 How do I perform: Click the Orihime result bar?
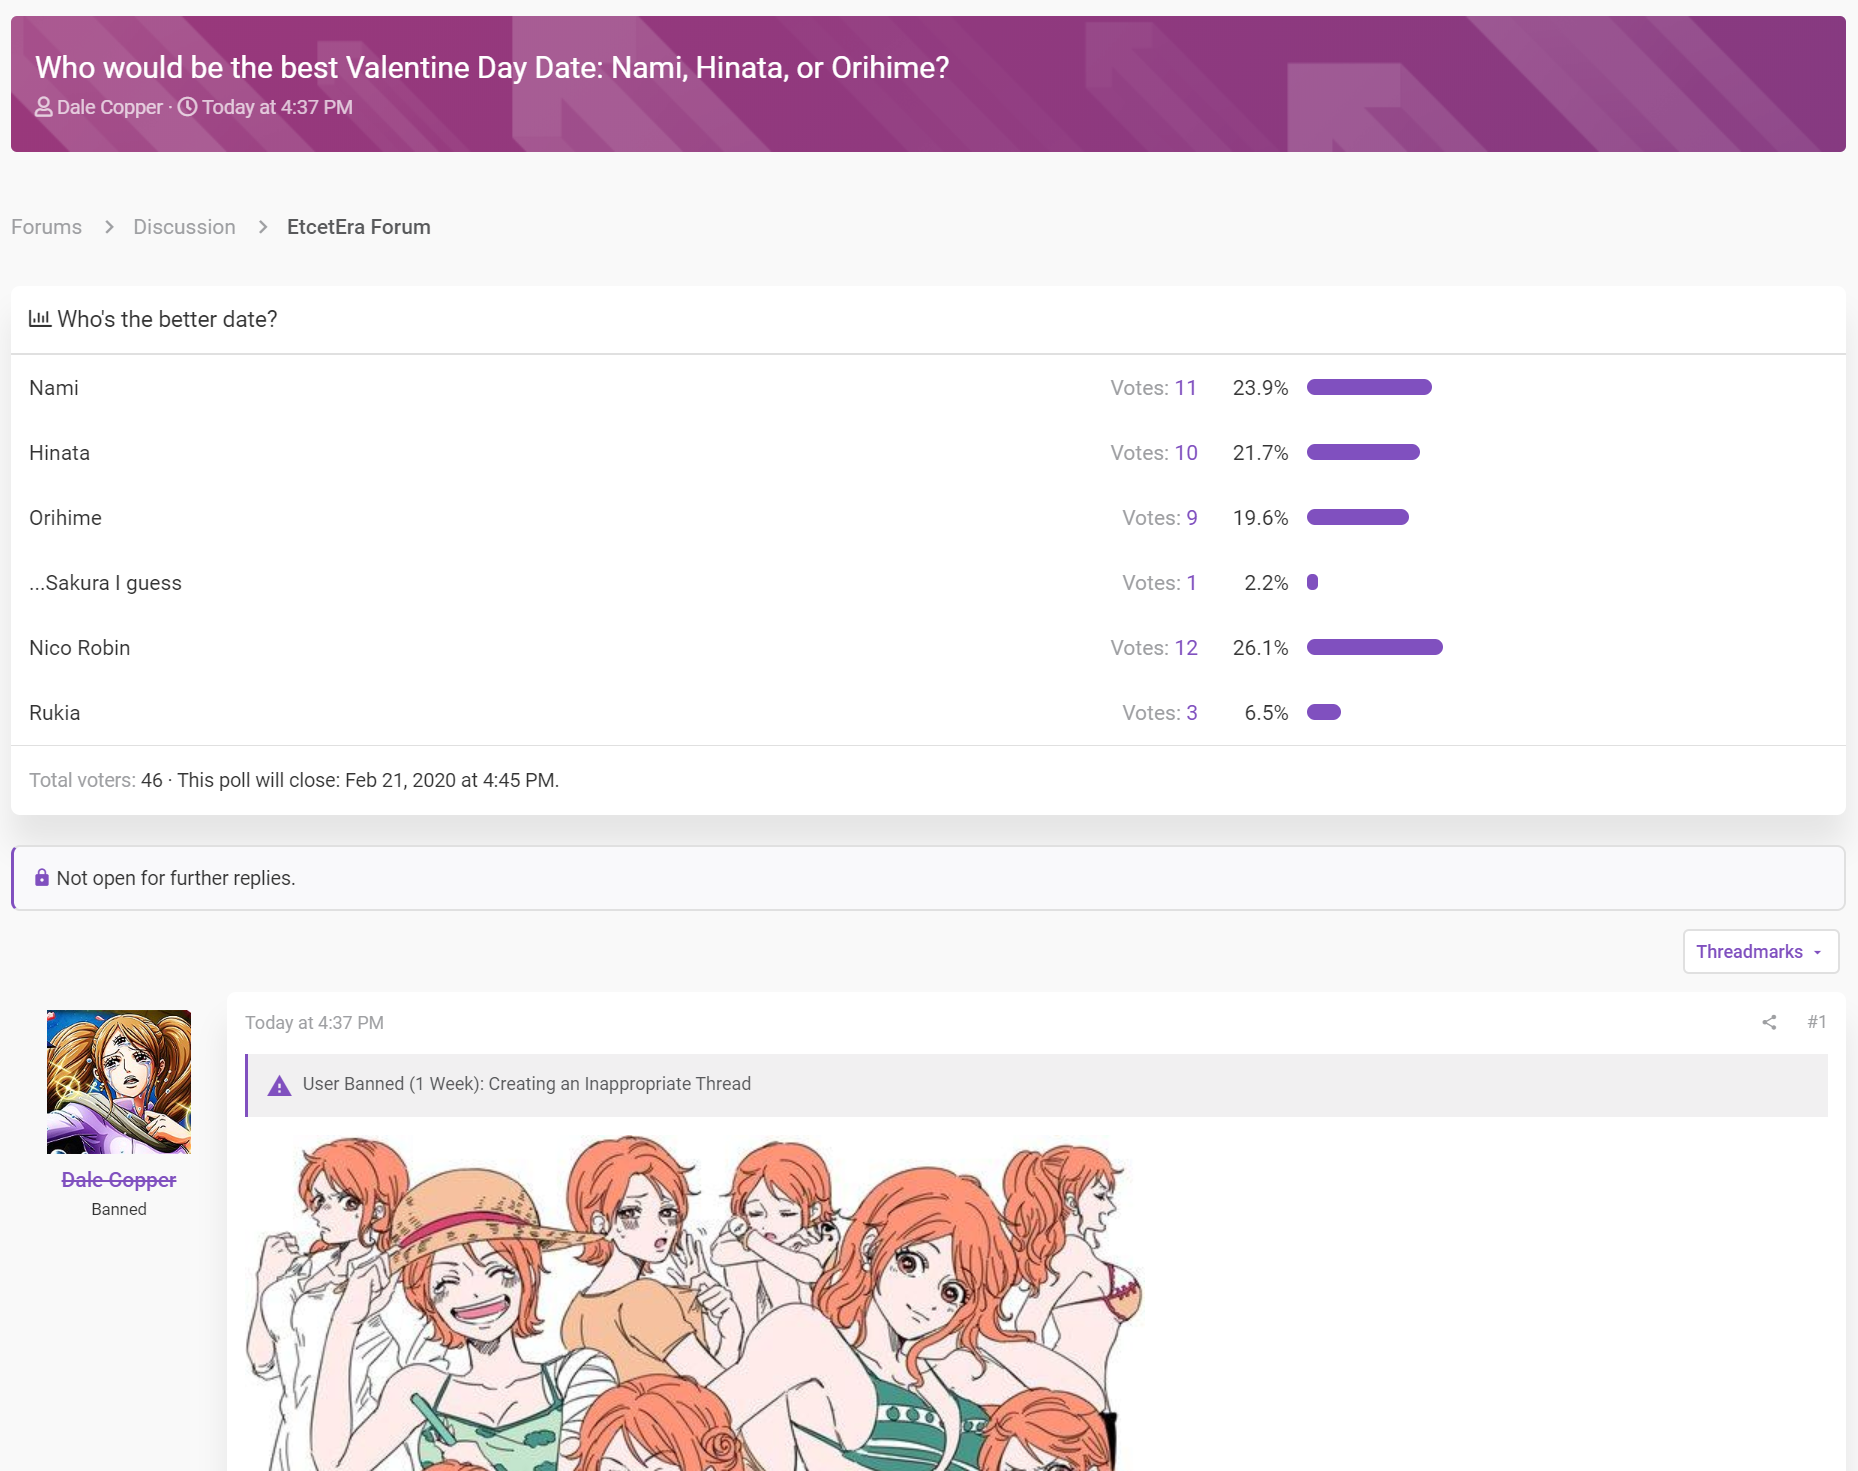1358,517
